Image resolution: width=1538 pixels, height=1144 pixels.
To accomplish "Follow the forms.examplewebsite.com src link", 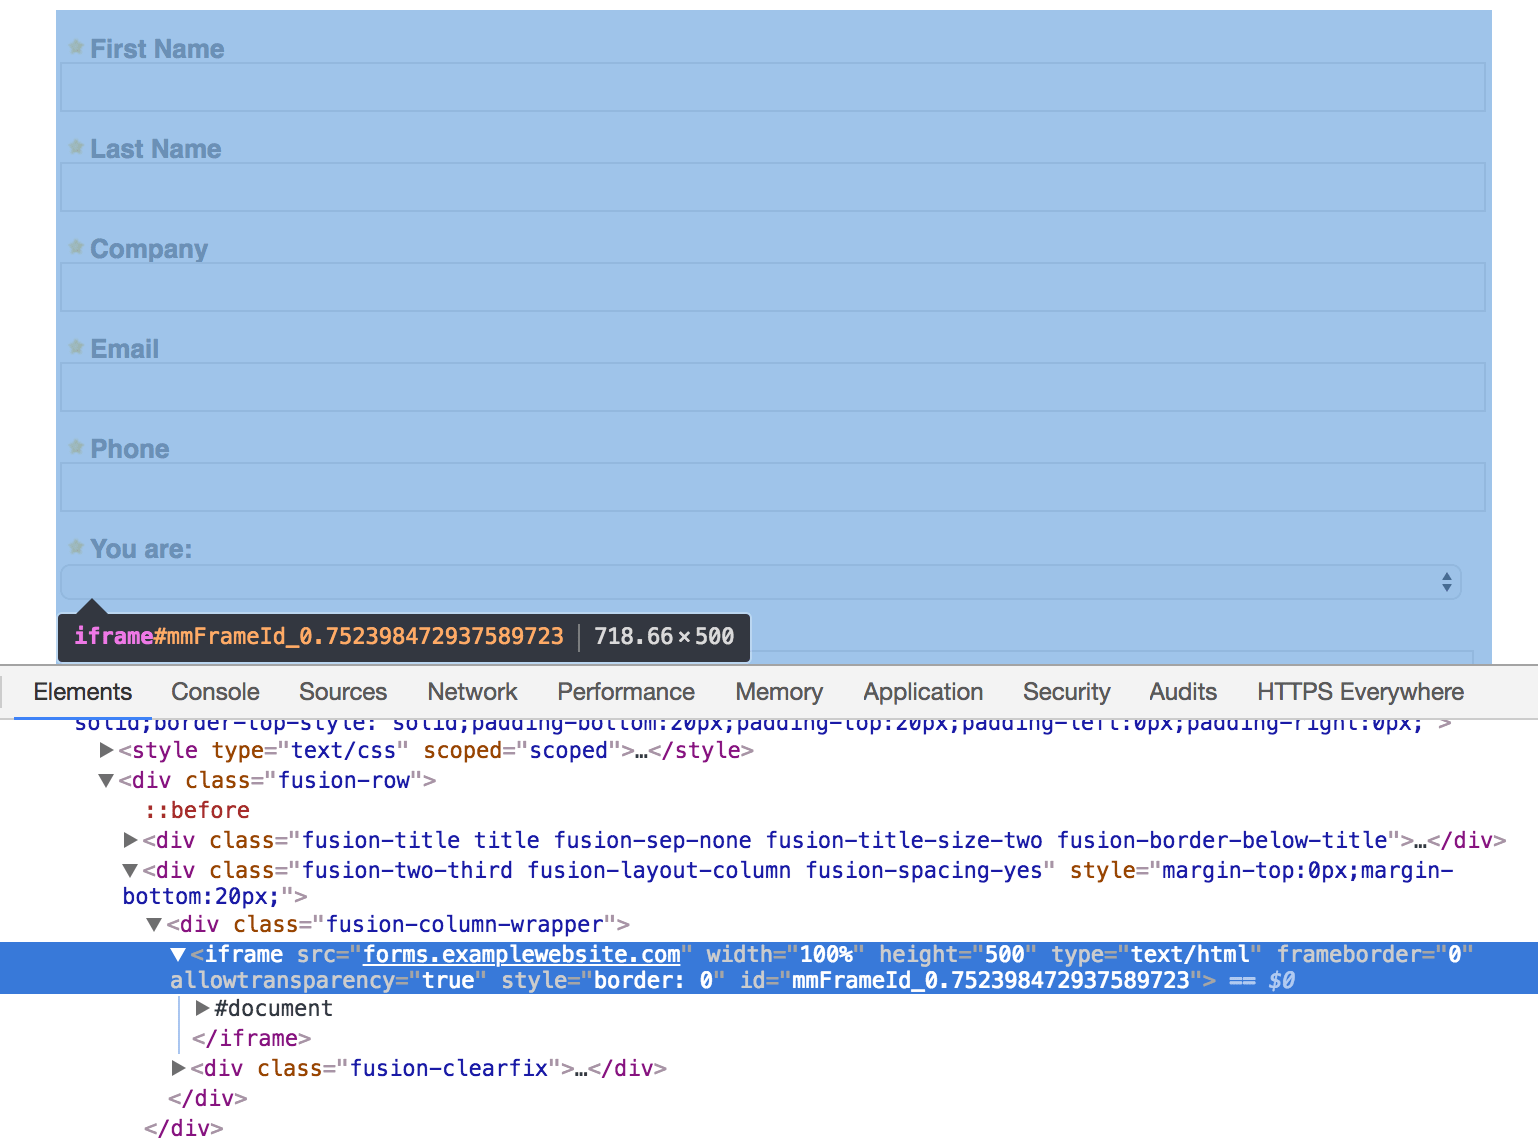I will 522,954.
